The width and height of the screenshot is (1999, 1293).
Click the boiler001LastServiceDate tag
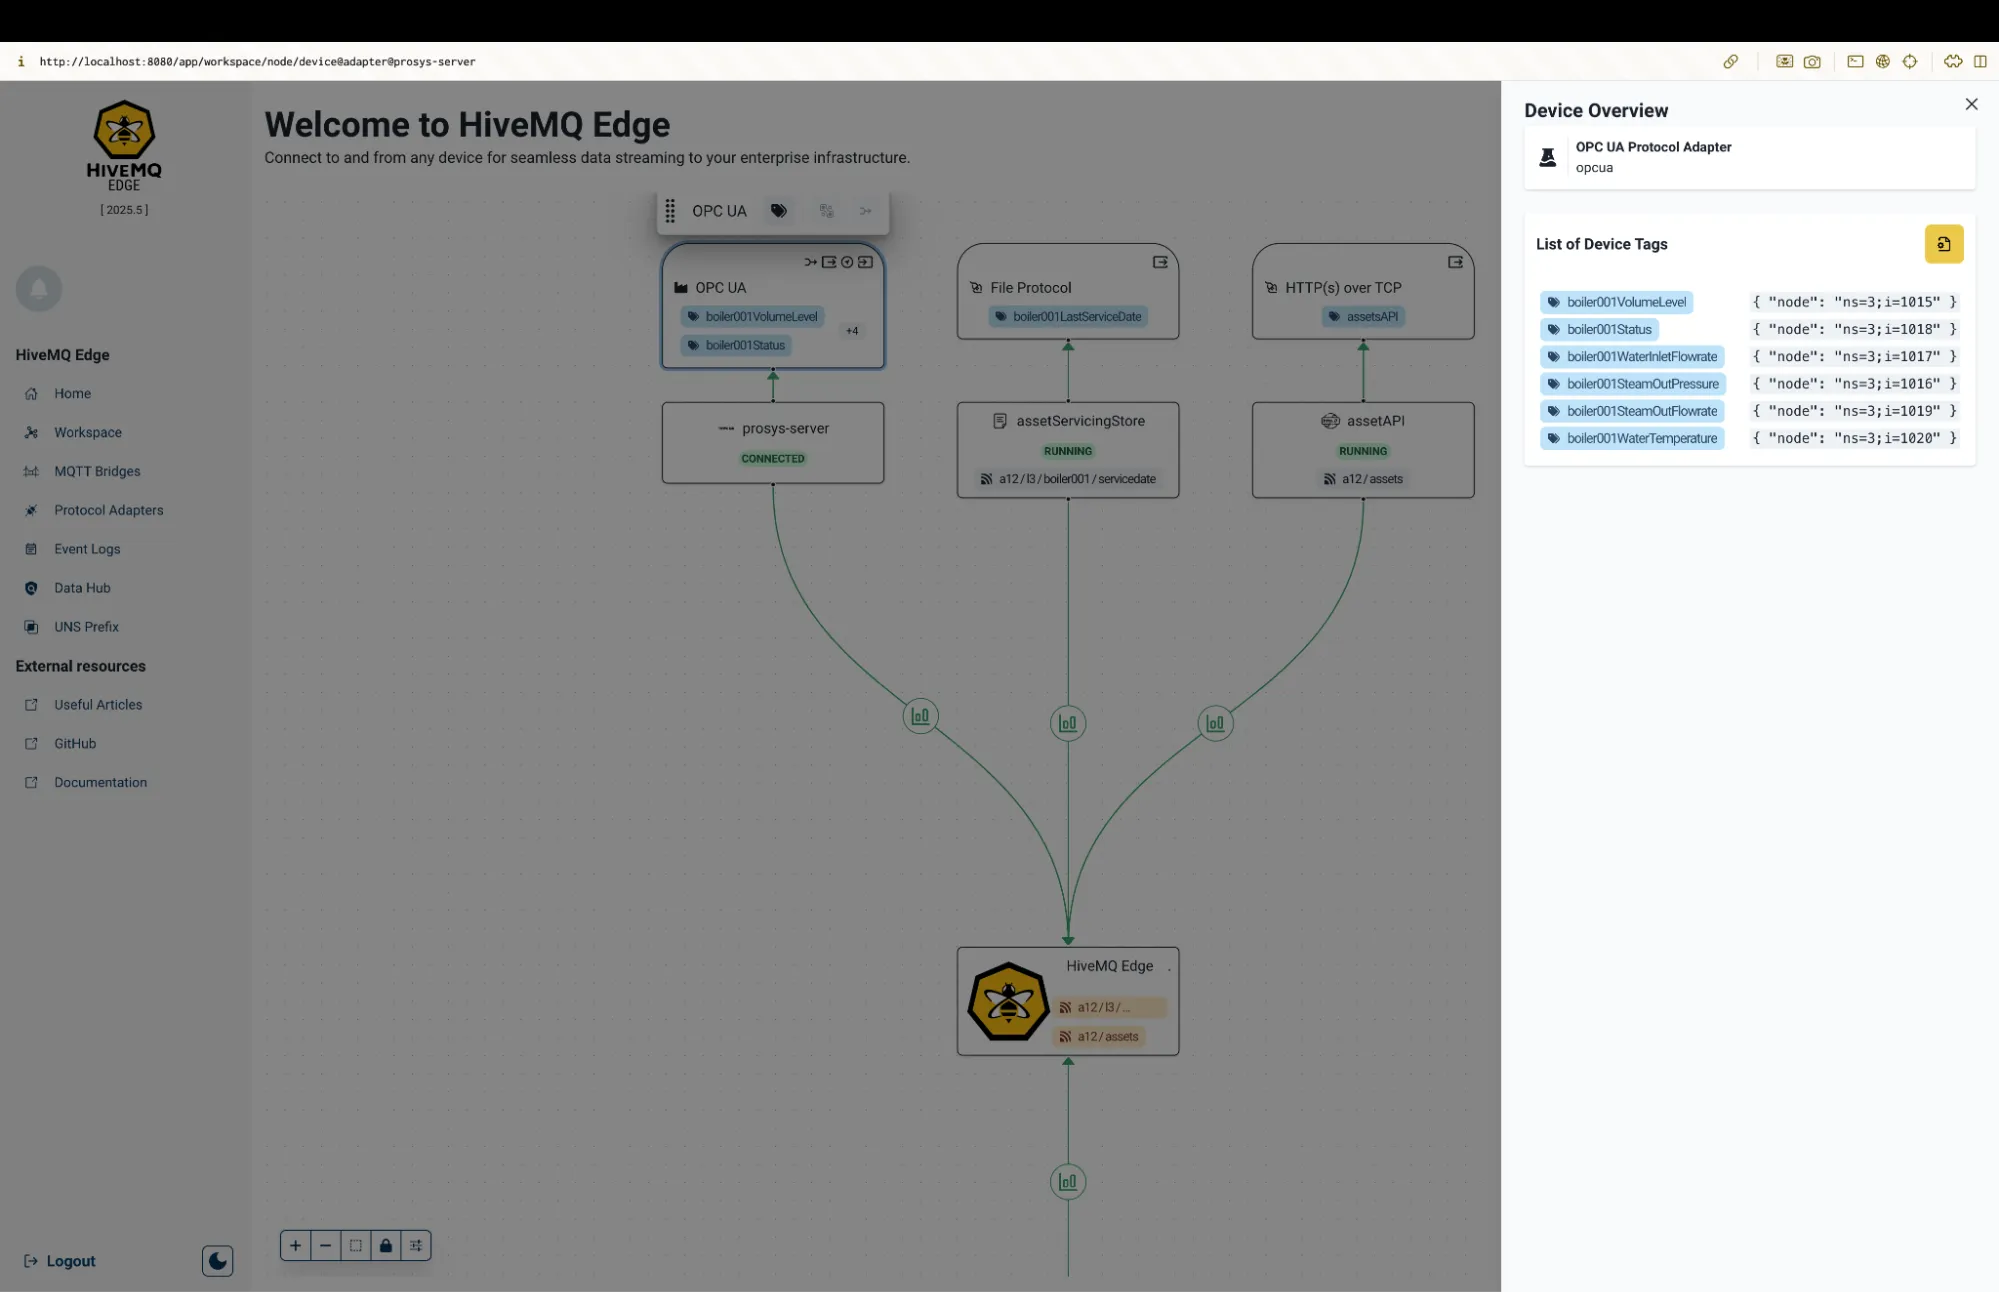(x=1067, y=317)
